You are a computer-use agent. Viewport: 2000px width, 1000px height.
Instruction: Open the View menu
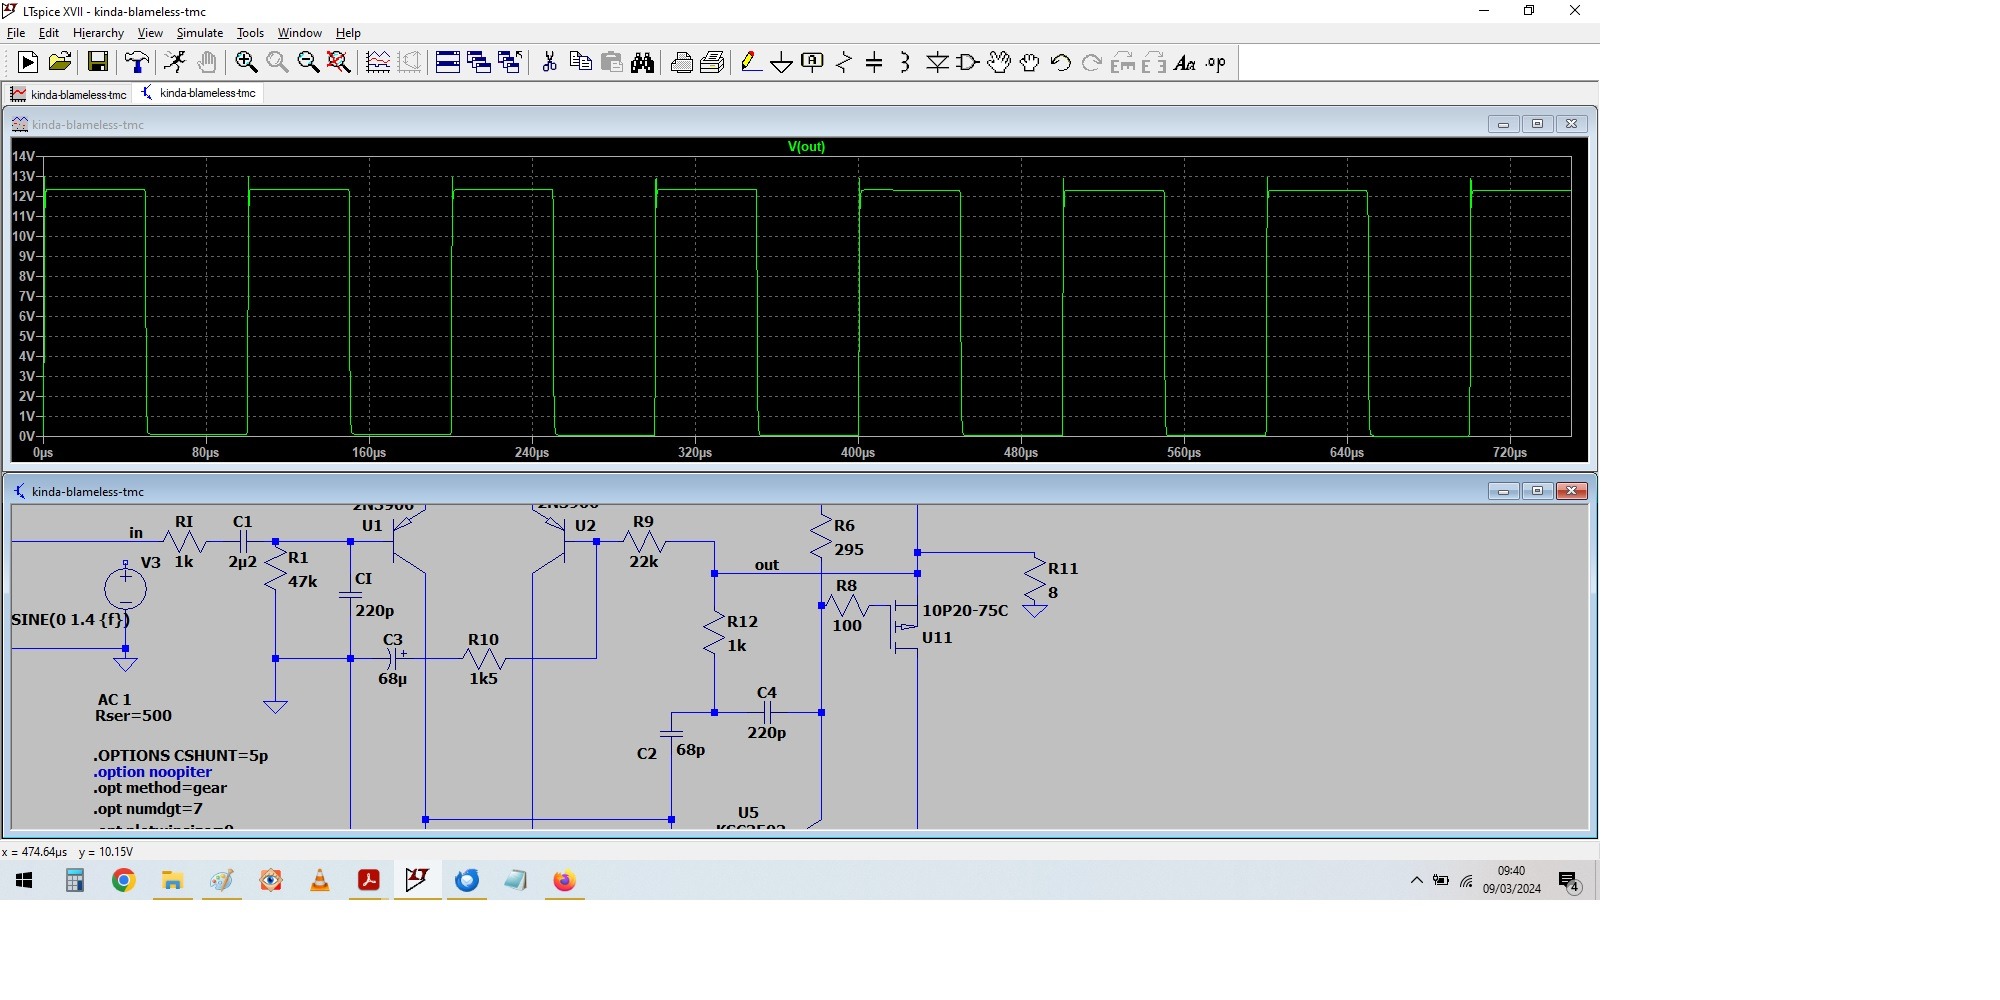pyautogui.click(x=150, y=33)
